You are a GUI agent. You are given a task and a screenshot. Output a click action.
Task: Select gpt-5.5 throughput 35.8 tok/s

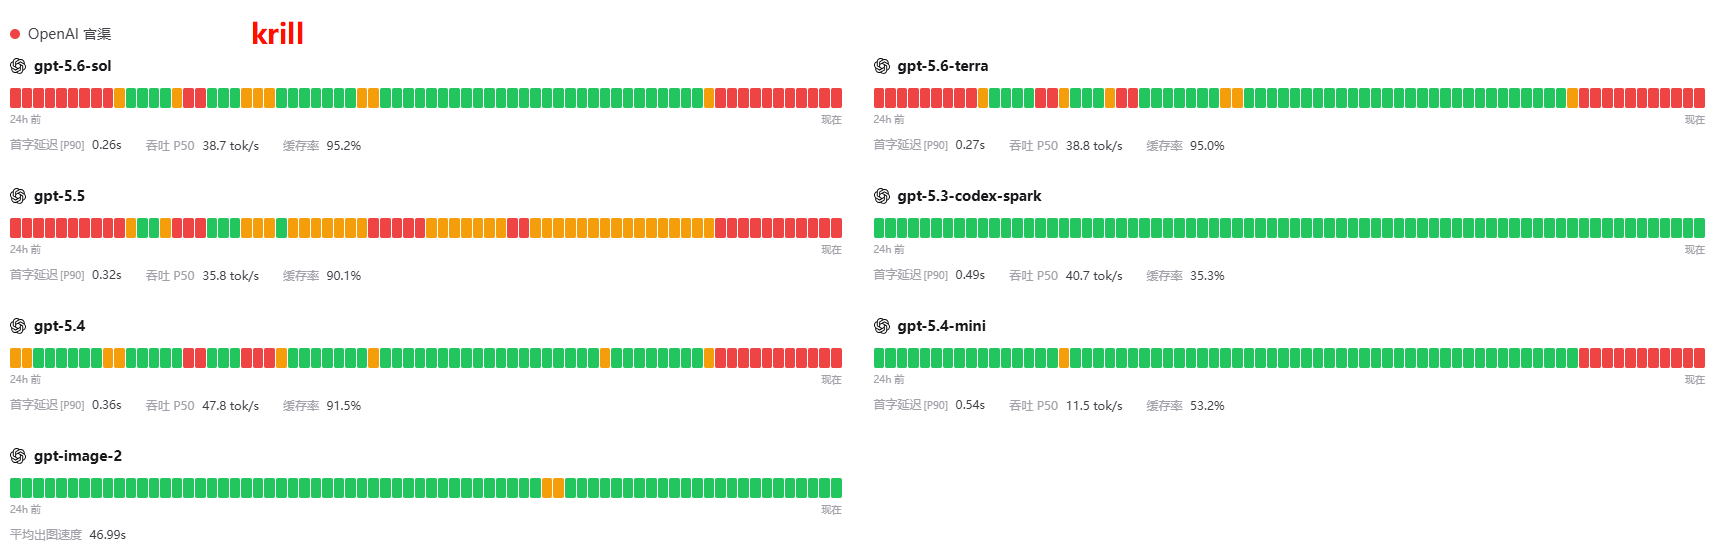231,276
